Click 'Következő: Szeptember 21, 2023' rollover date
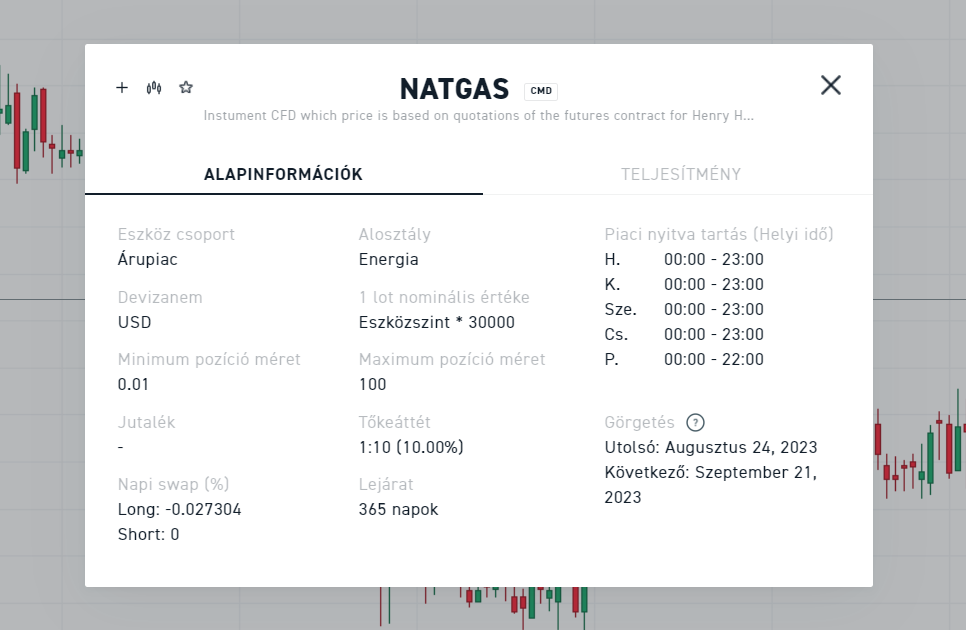Screen dimensions: 966x630 coord(710,485)
